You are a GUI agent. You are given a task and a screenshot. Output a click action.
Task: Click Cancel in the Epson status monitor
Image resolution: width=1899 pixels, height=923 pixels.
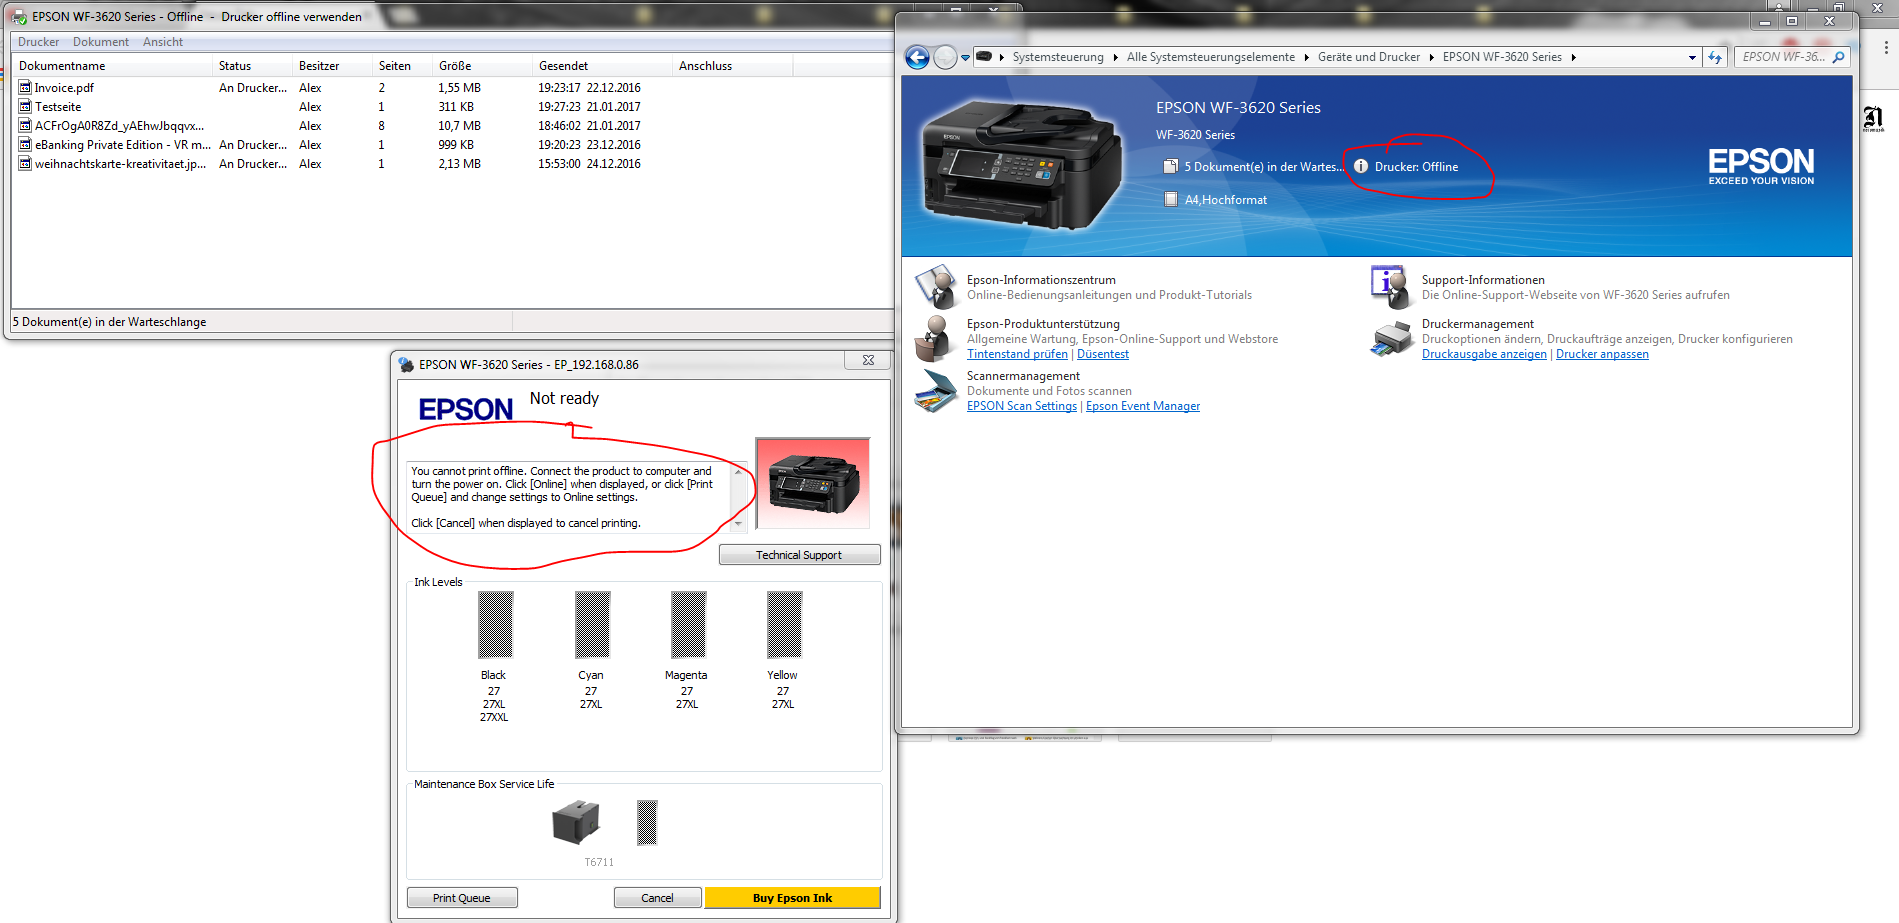coord(657,898)
